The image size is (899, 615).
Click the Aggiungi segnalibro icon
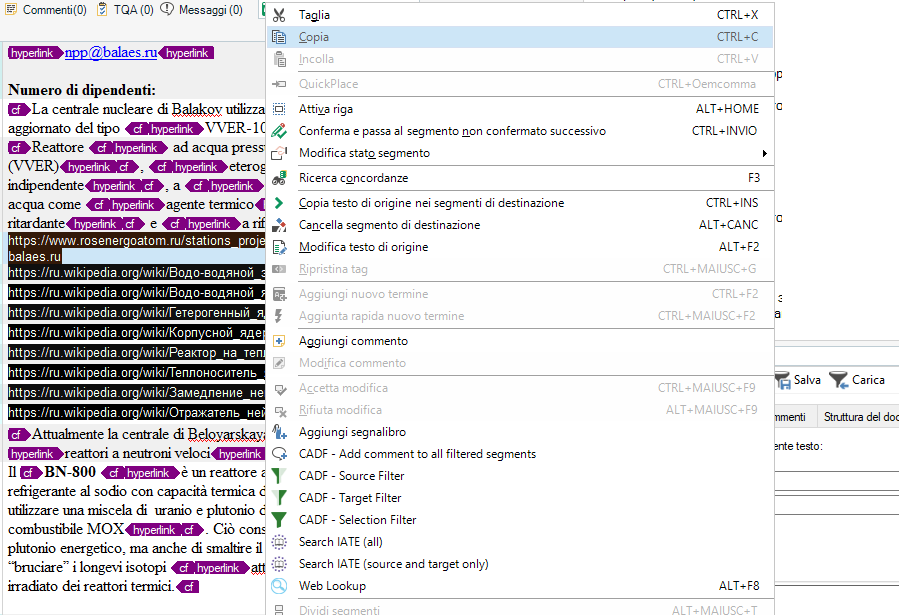pyautogui.click(x=279, y=432)
